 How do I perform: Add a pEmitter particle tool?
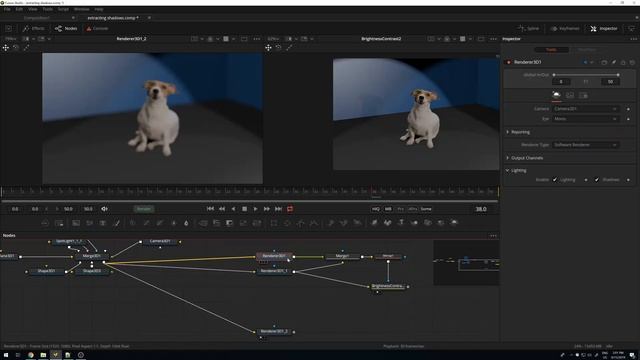click(331, 223)
